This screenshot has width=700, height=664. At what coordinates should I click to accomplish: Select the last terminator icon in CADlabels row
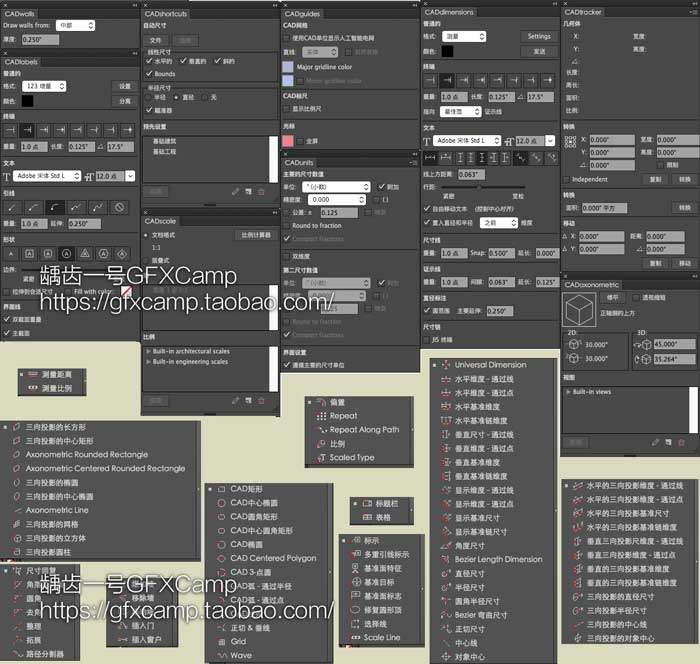click(x=128, y=130)
